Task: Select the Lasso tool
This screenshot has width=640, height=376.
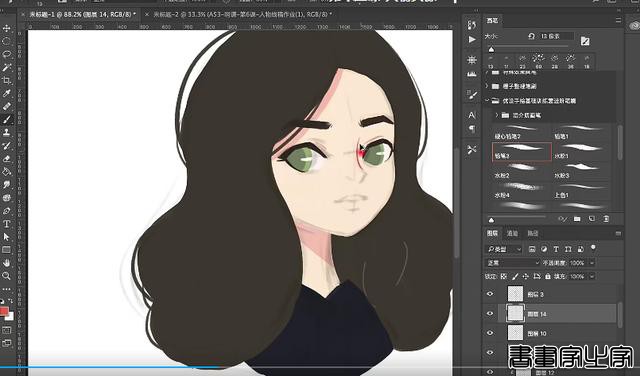Action: (7, 54)
